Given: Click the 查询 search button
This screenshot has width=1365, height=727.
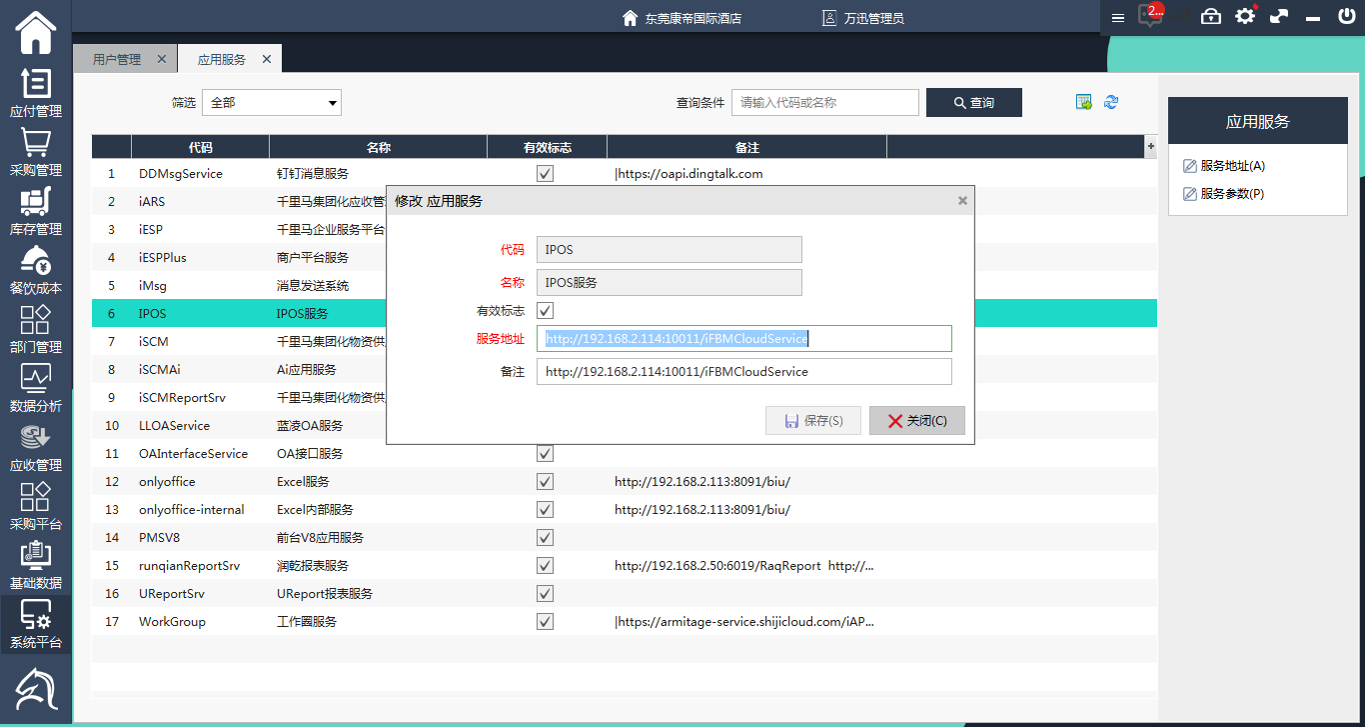Looking at the screenshot, I should 973,102.
